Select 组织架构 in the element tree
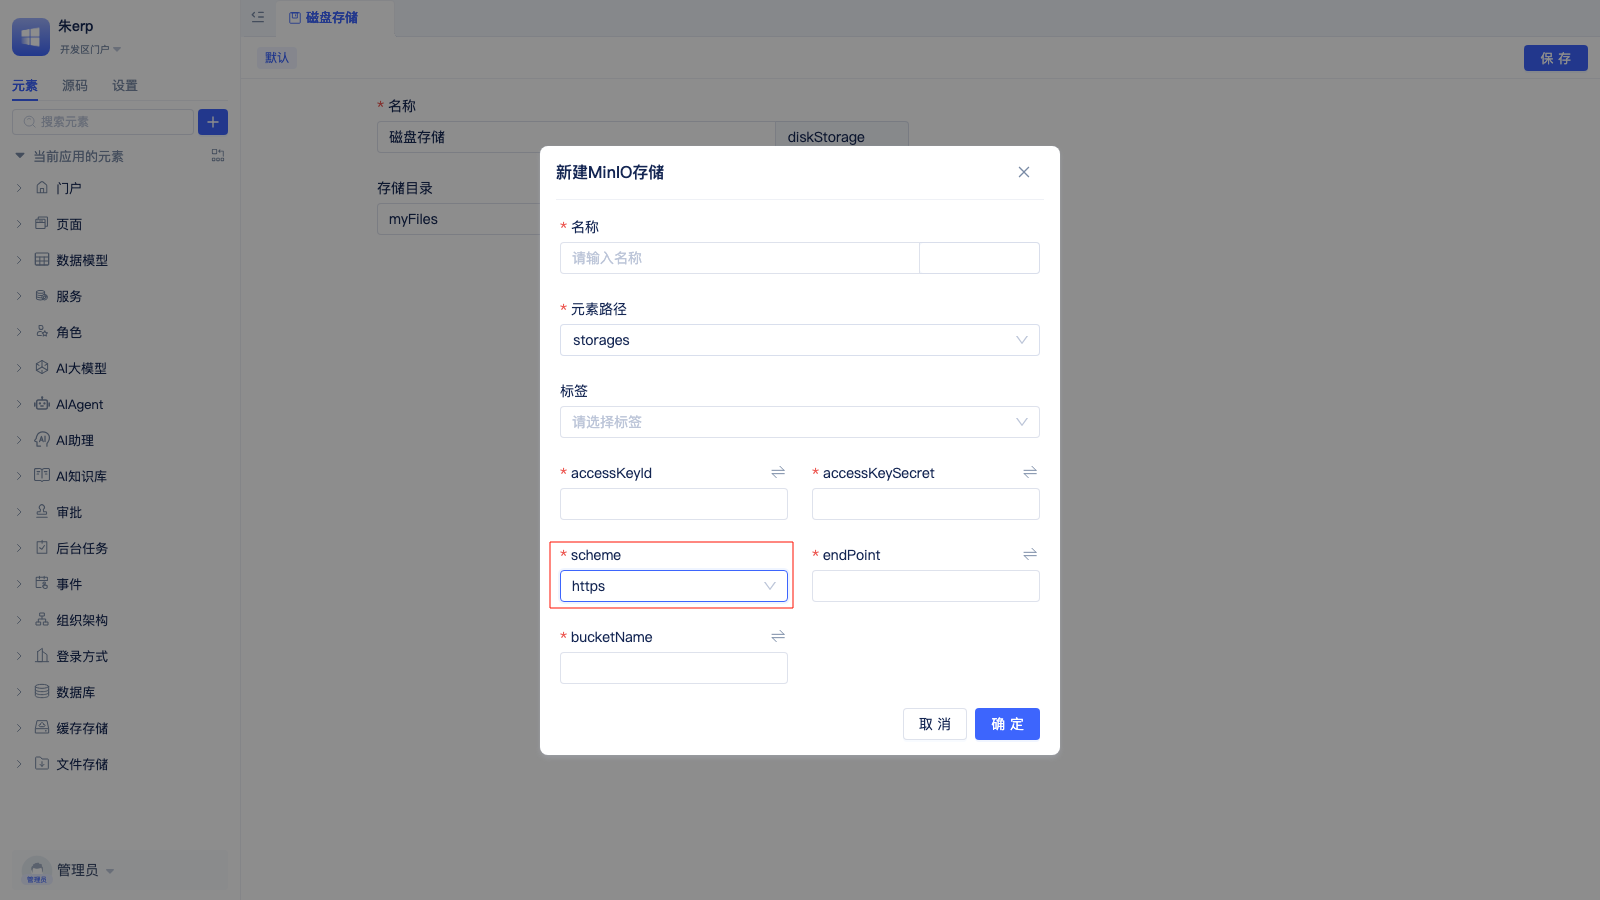The image size is (1600, 900). tap(82, 620)
